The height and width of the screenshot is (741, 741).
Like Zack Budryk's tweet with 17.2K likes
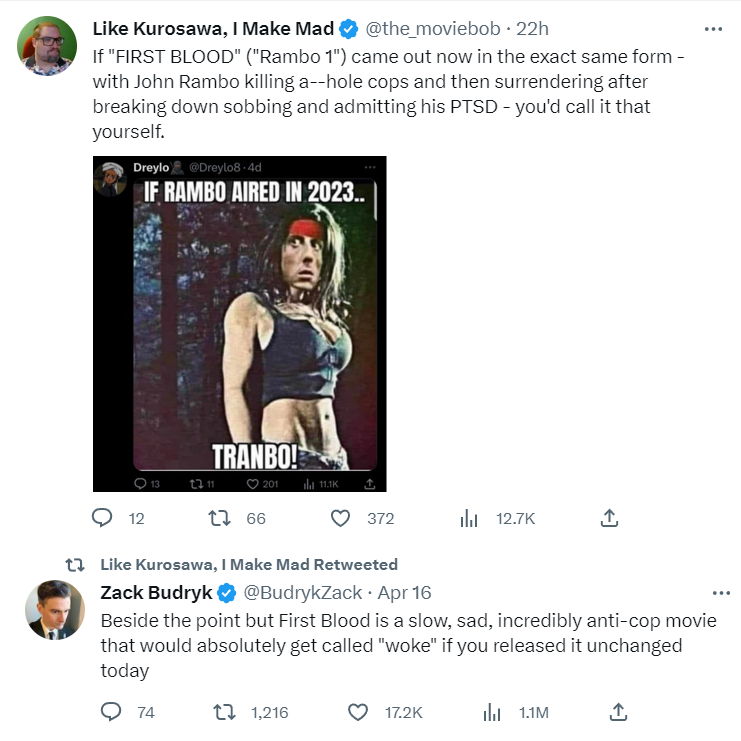358,712
